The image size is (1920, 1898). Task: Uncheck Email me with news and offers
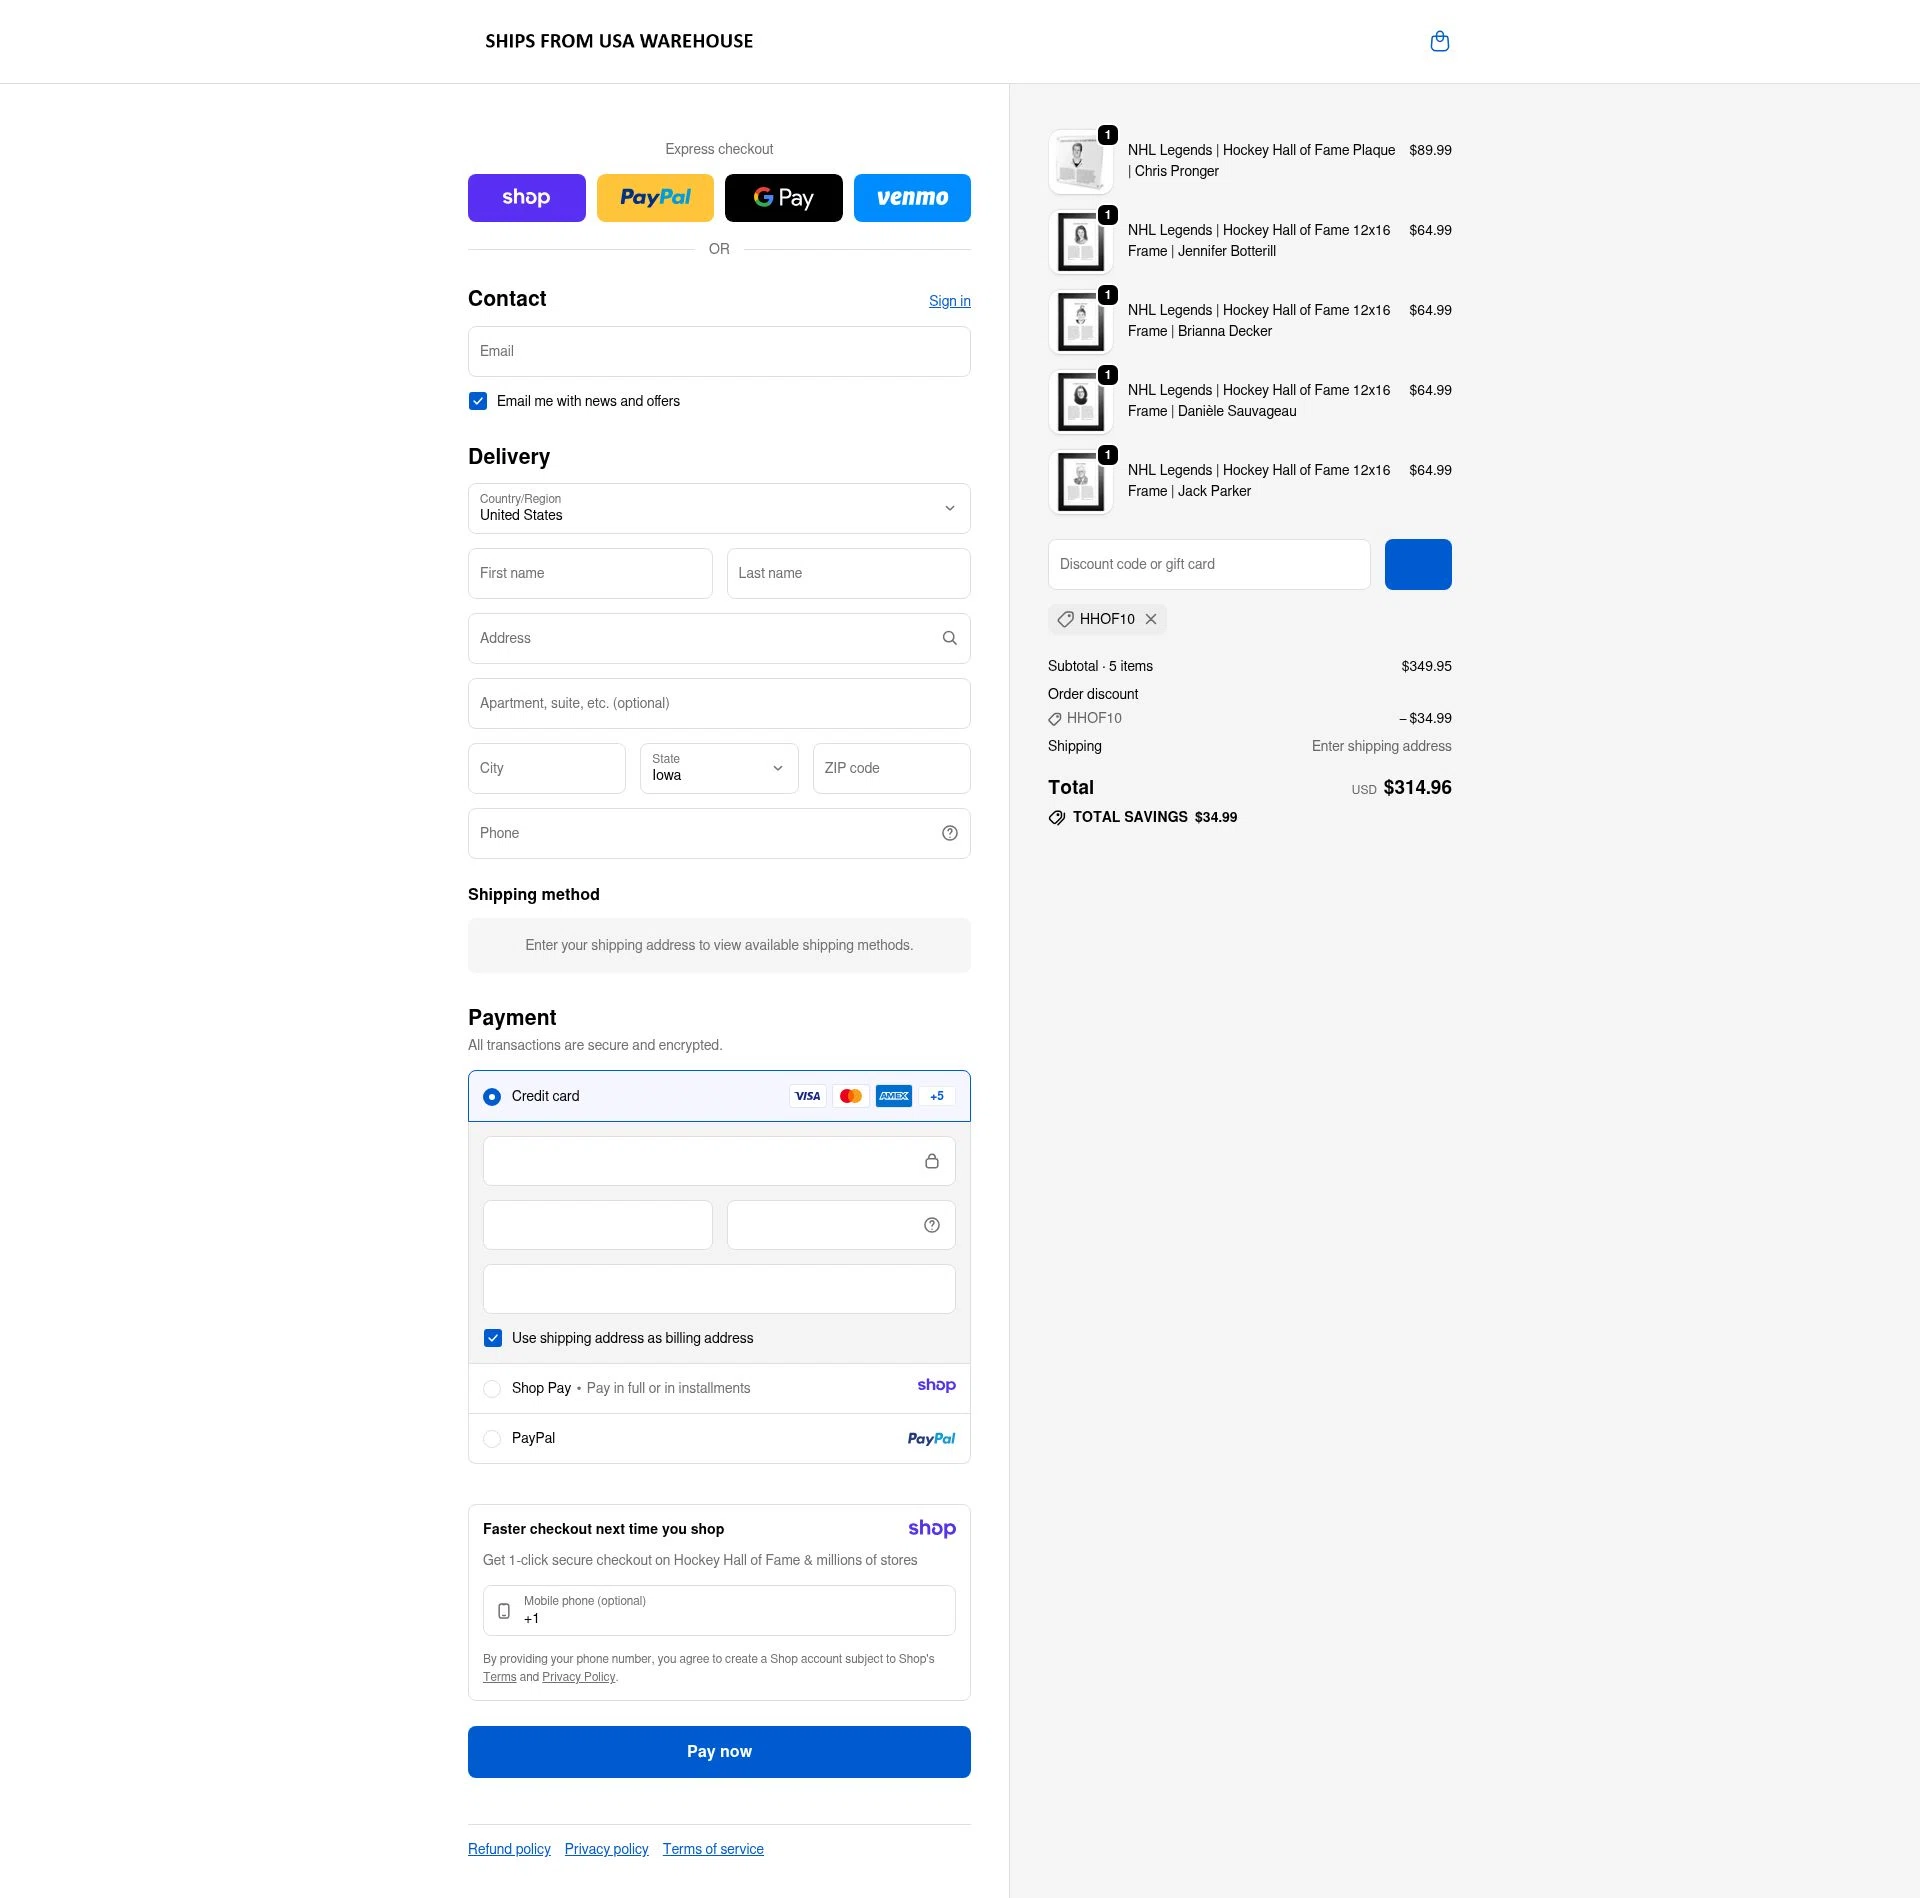coord(478,401)
